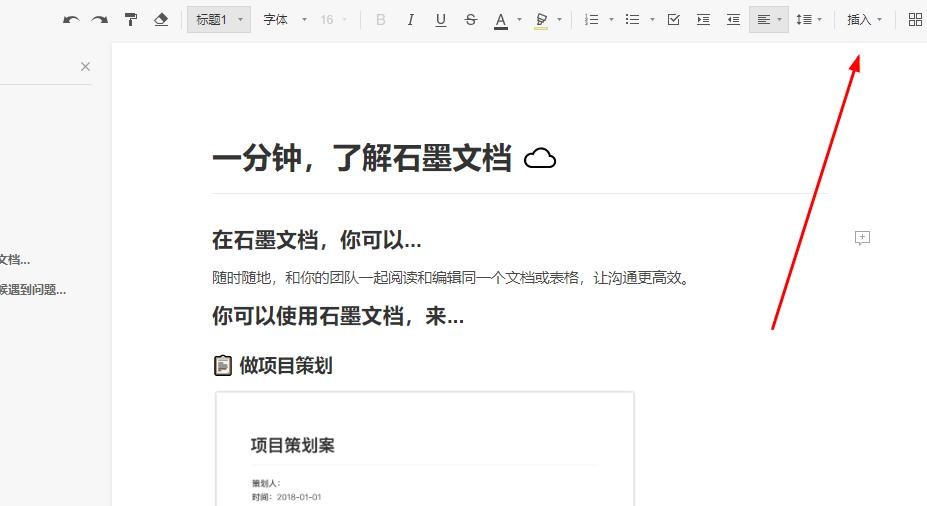Close the left outline panel
The width and height of the screenshot is (927, 506).
coord(85,67)
